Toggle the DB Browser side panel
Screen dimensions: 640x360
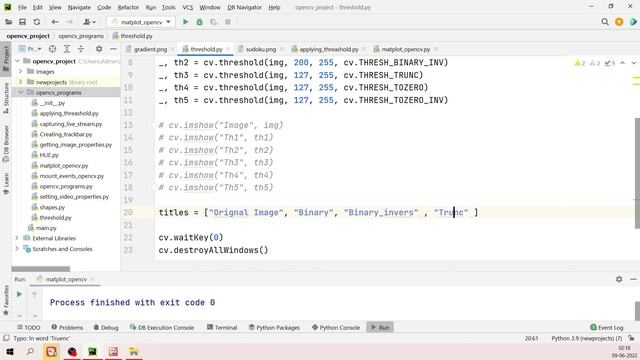6,143
